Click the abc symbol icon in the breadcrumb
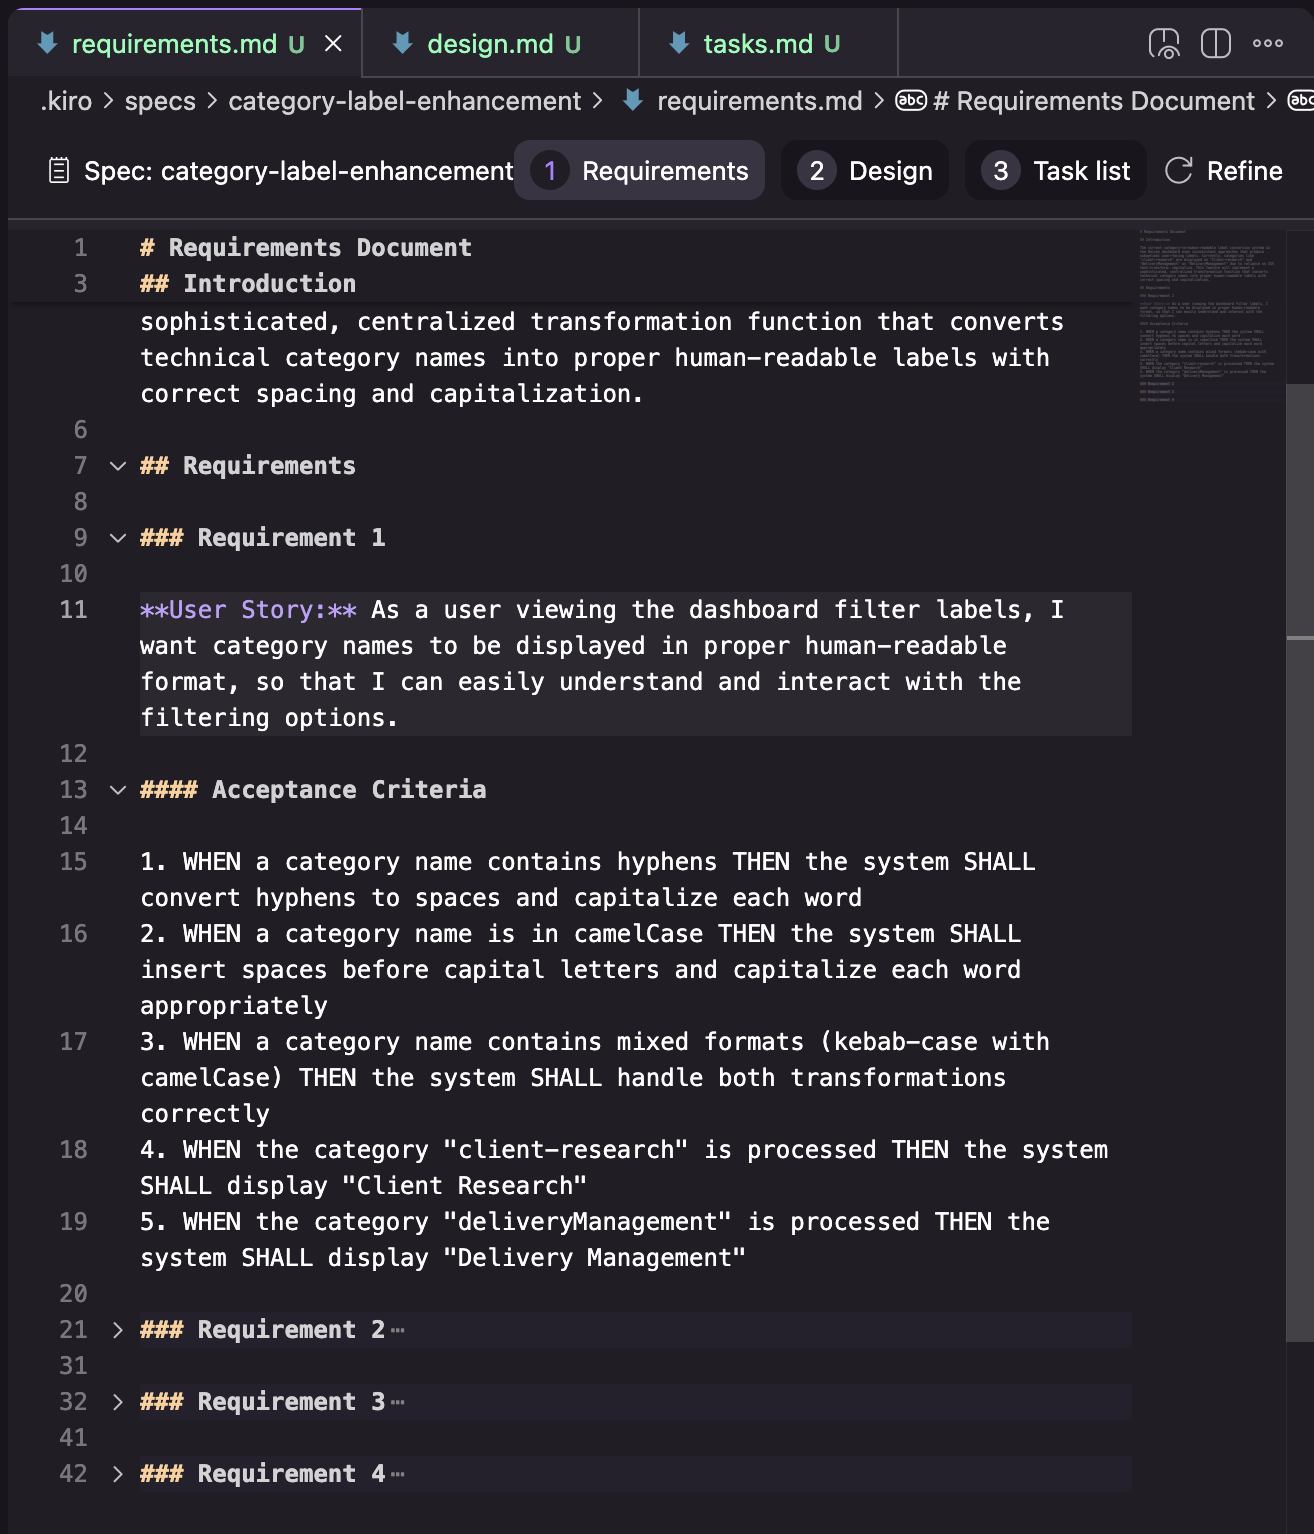The height and width of the screenshot is (1534, 1314). [910, 101]
